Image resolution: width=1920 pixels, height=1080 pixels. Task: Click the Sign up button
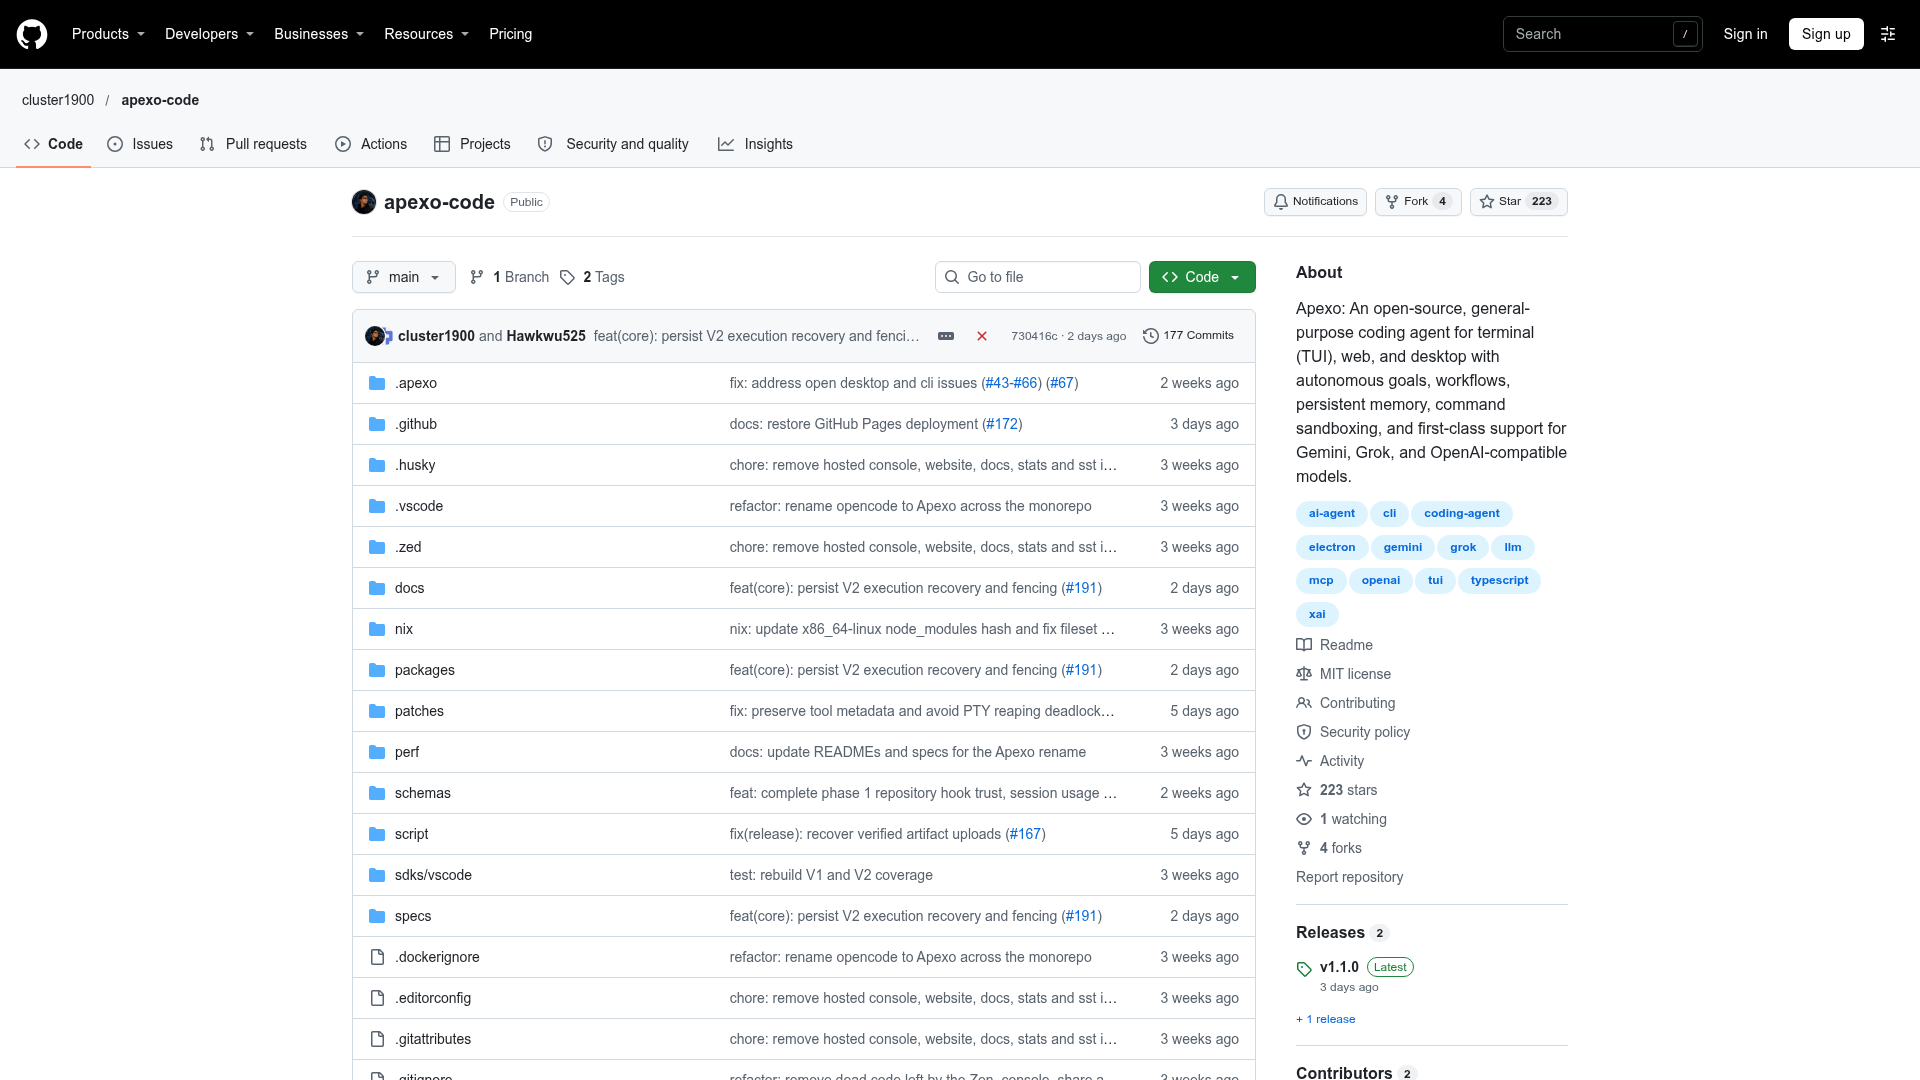pos(1826,34)
